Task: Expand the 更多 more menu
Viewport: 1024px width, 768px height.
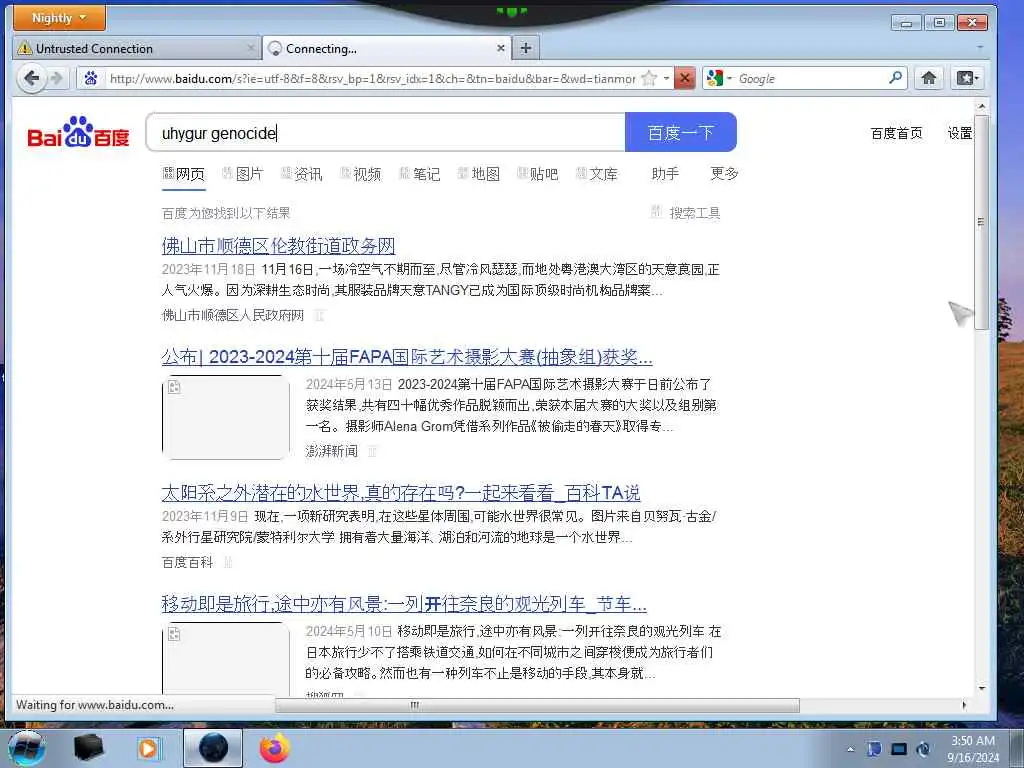Action: tap(724, 173)
